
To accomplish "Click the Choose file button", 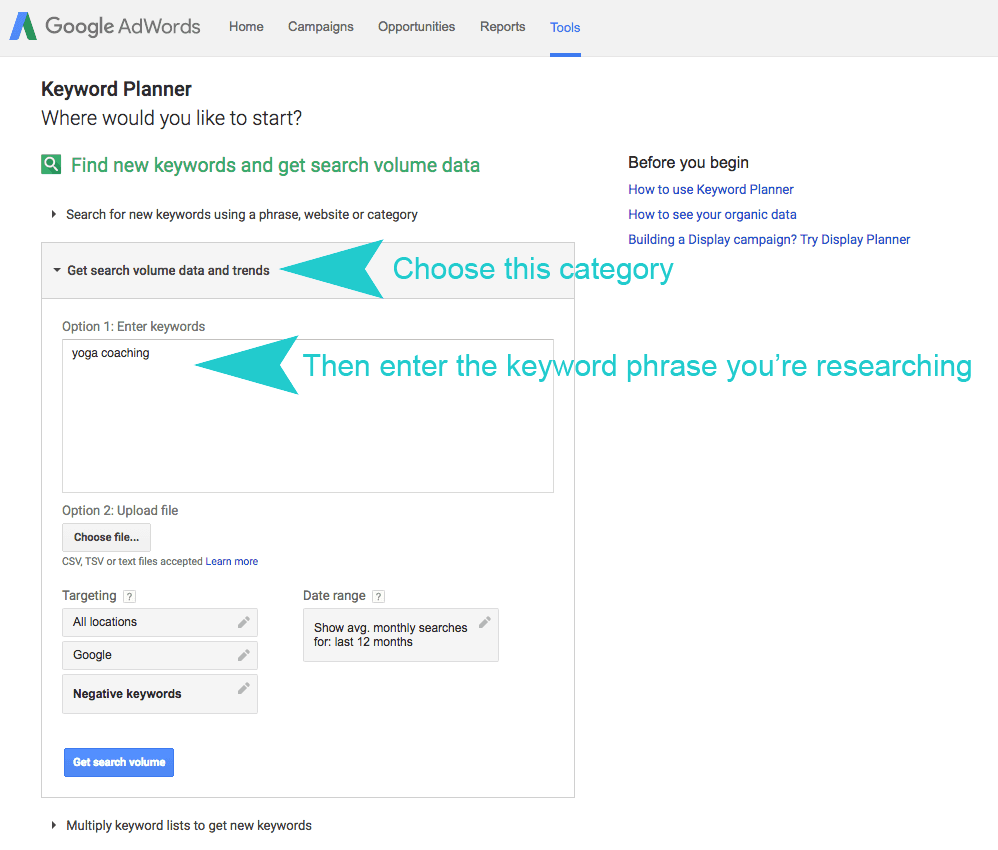I will pyautogui.click(x=106, y=537).
